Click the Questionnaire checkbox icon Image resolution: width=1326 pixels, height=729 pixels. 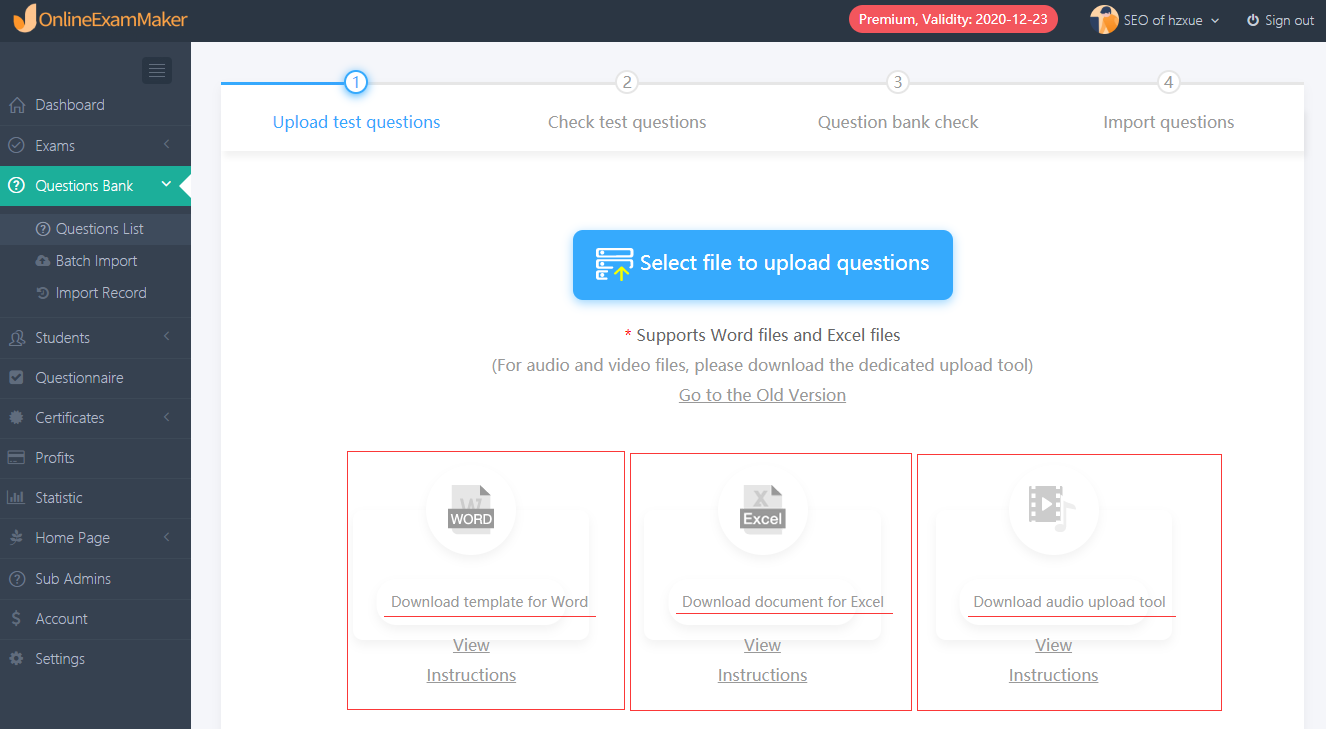pos(16,378)
